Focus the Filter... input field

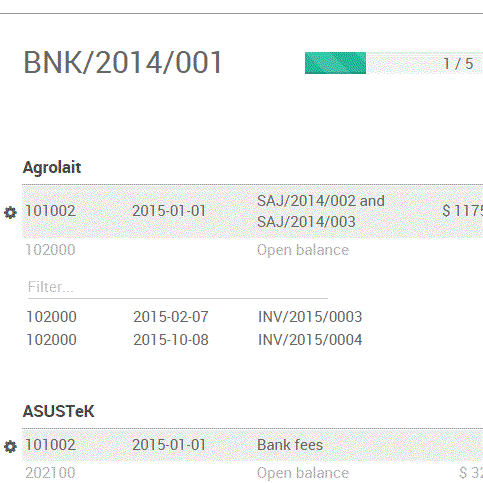178,287
